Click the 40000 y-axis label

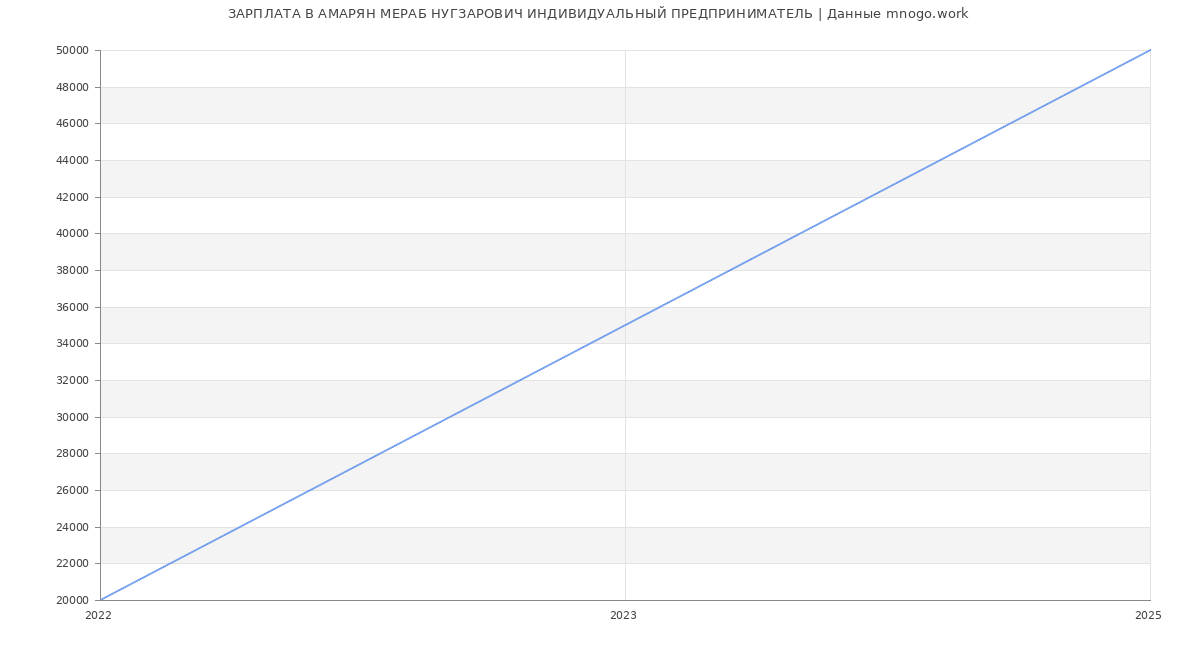[x=73, y=234]
